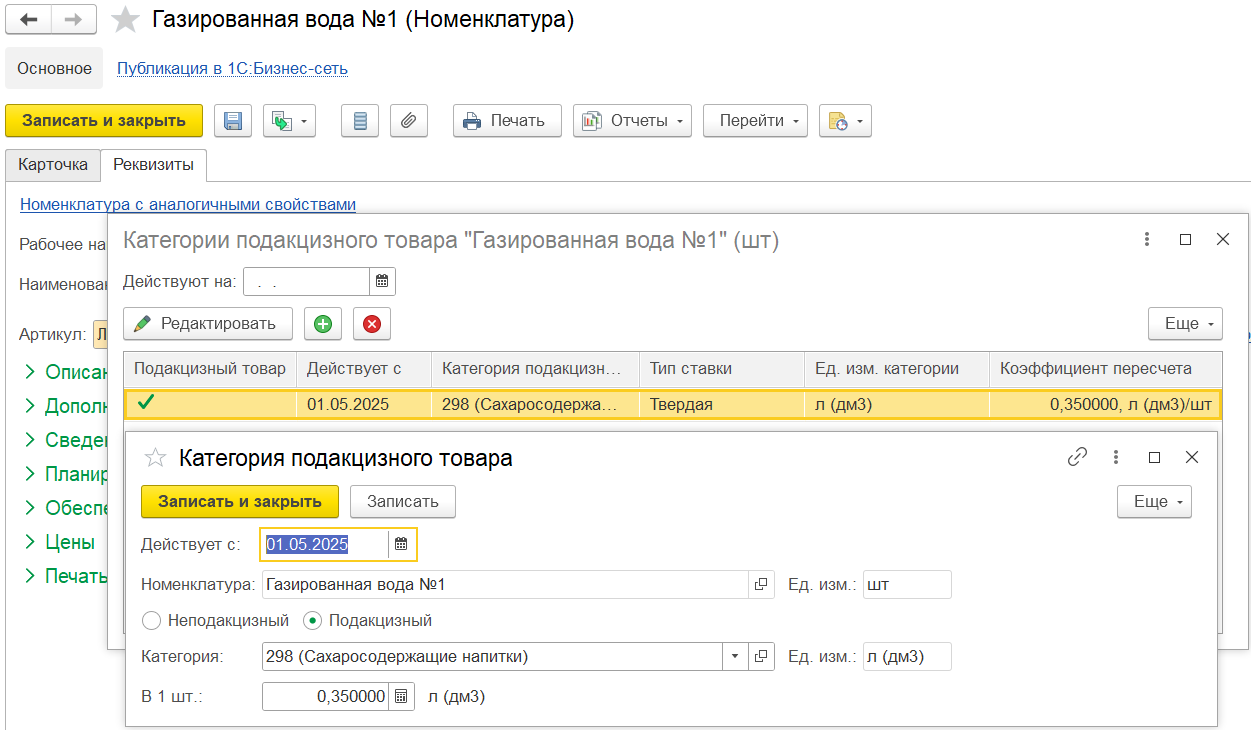The width and height of the screenshot is (1251, 730).
Task: Open calculator for the 'В 1 шт.' field
Action: (401, 697)
